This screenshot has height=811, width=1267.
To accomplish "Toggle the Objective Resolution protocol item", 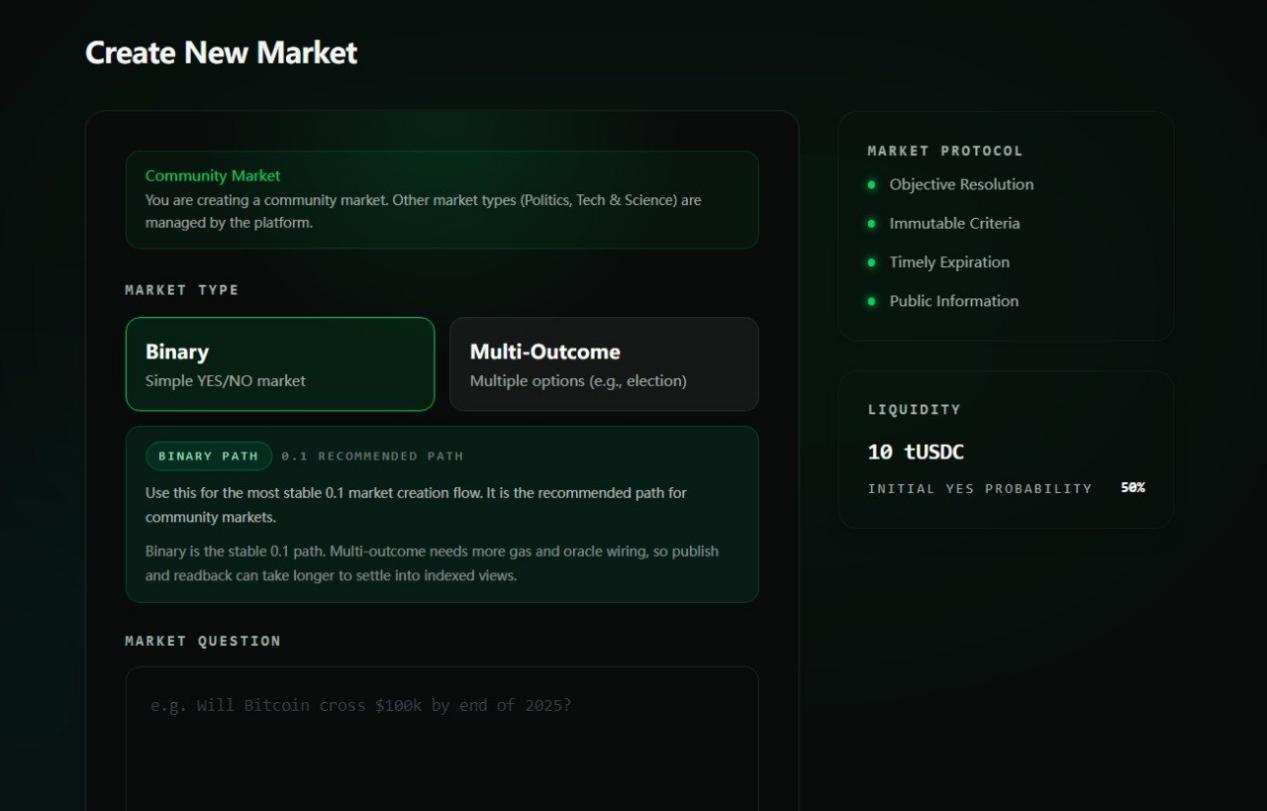I will 960,185.
